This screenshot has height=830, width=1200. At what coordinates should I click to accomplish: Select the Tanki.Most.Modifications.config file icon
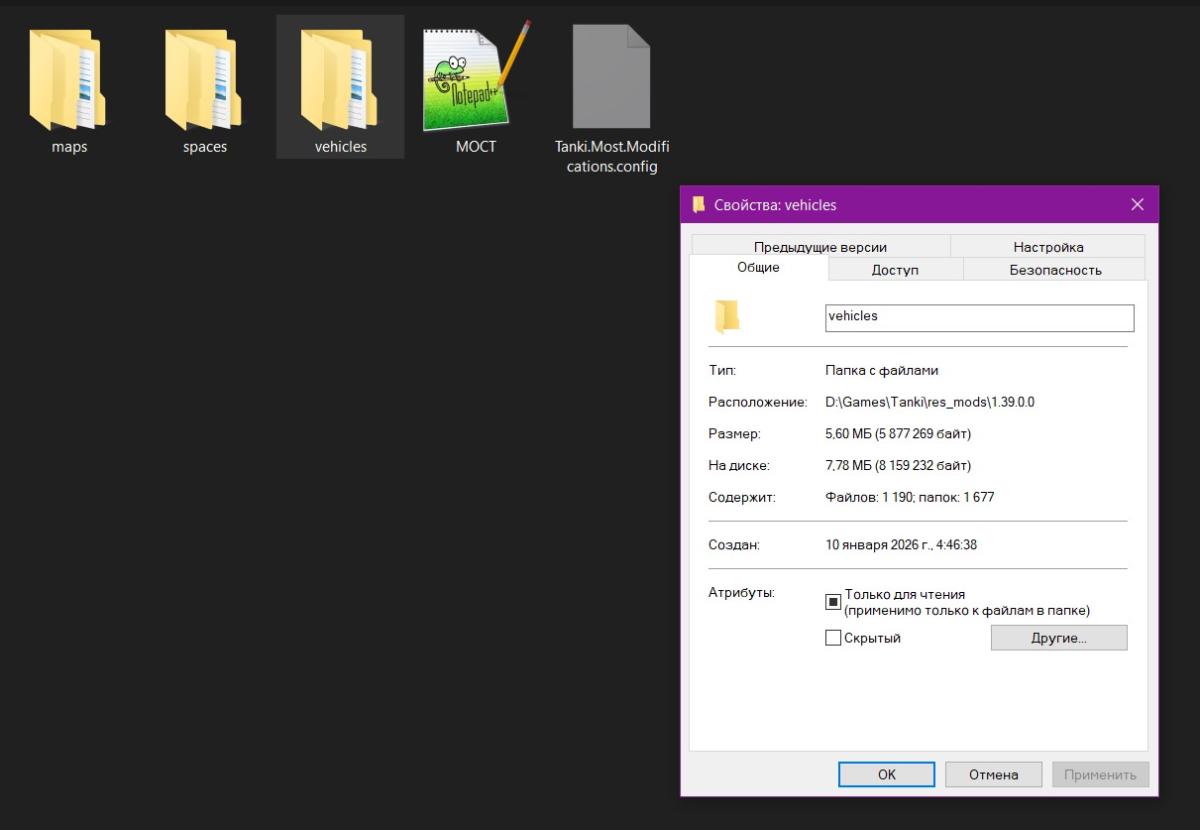612,76
